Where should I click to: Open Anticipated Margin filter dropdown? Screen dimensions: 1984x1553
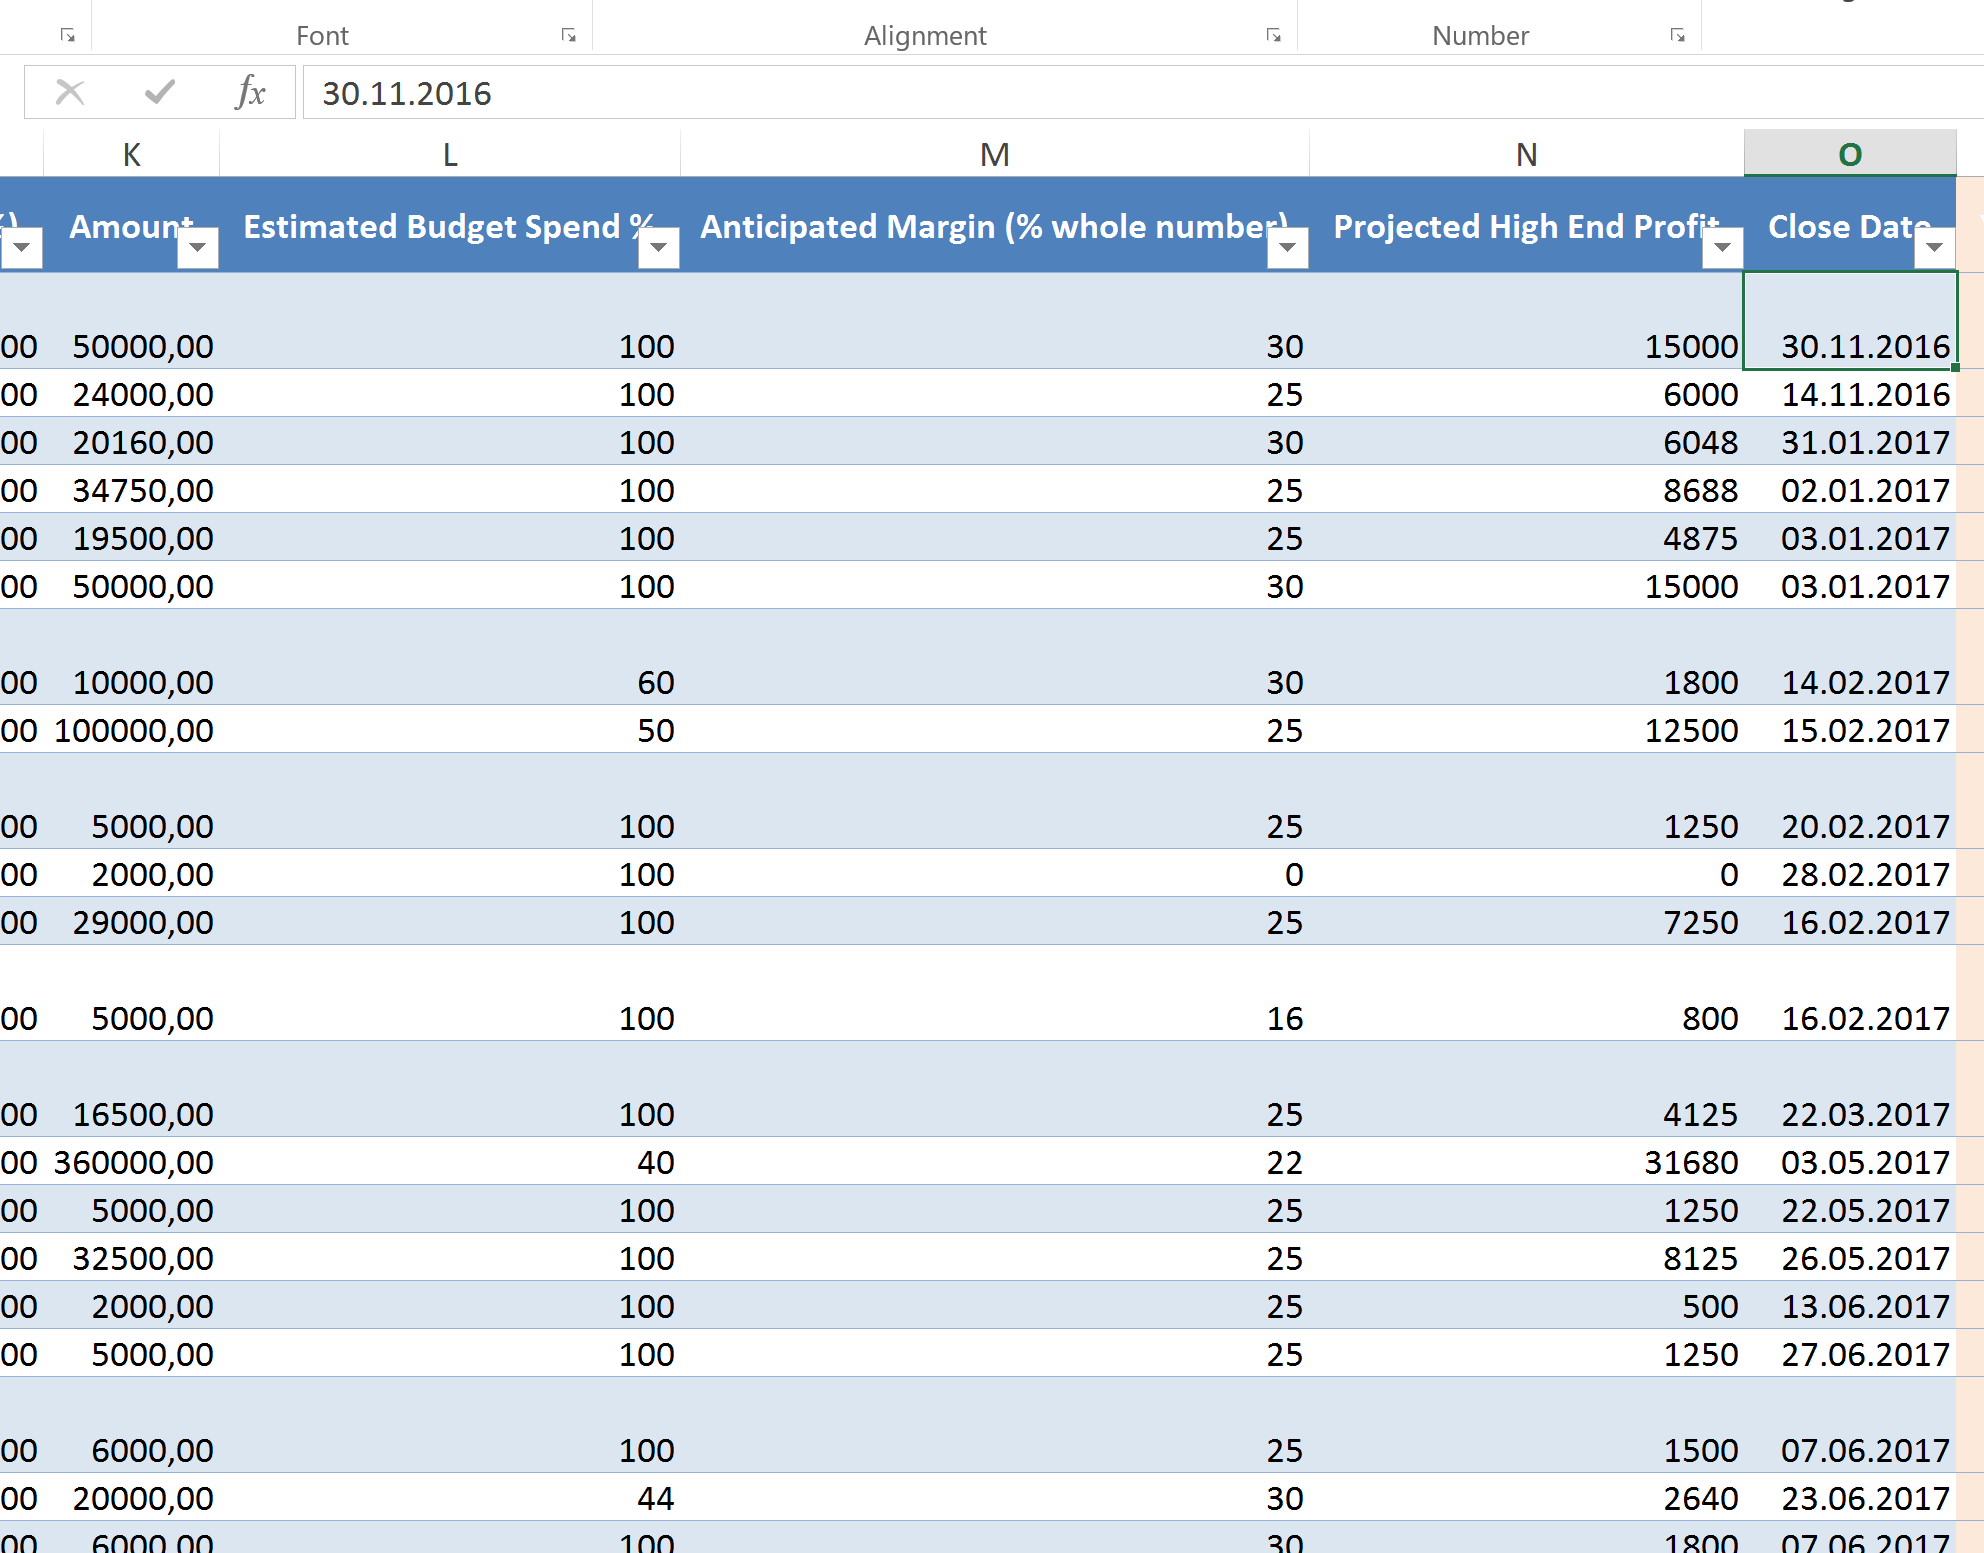pos(1287,247)
